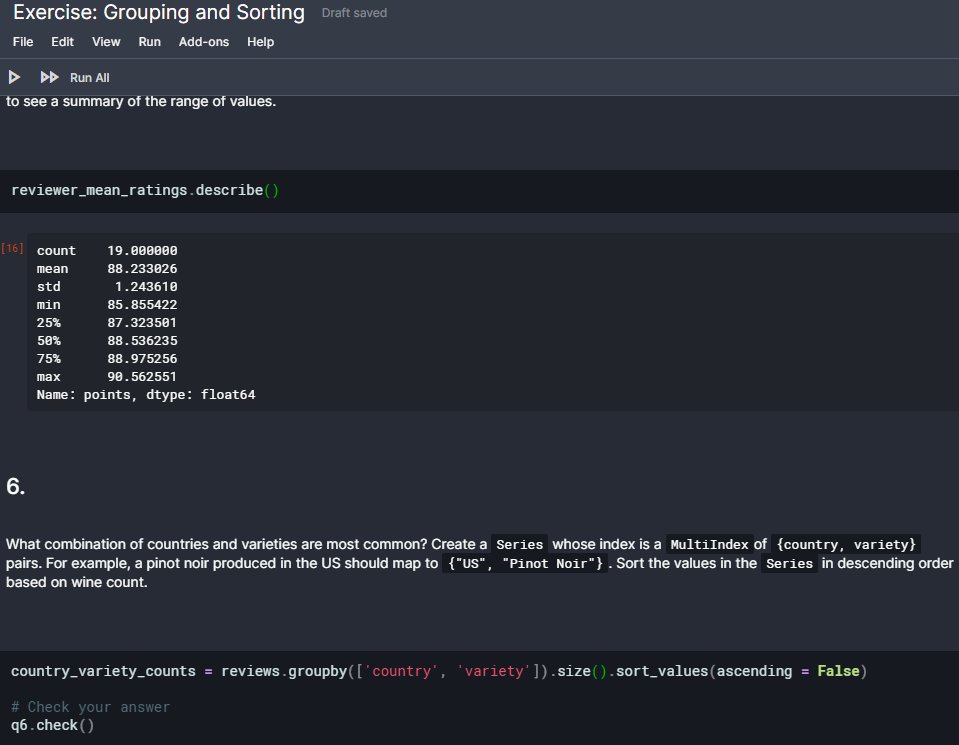
Task: Click the 50% 88.536235 output row
Action: [107, 341]
